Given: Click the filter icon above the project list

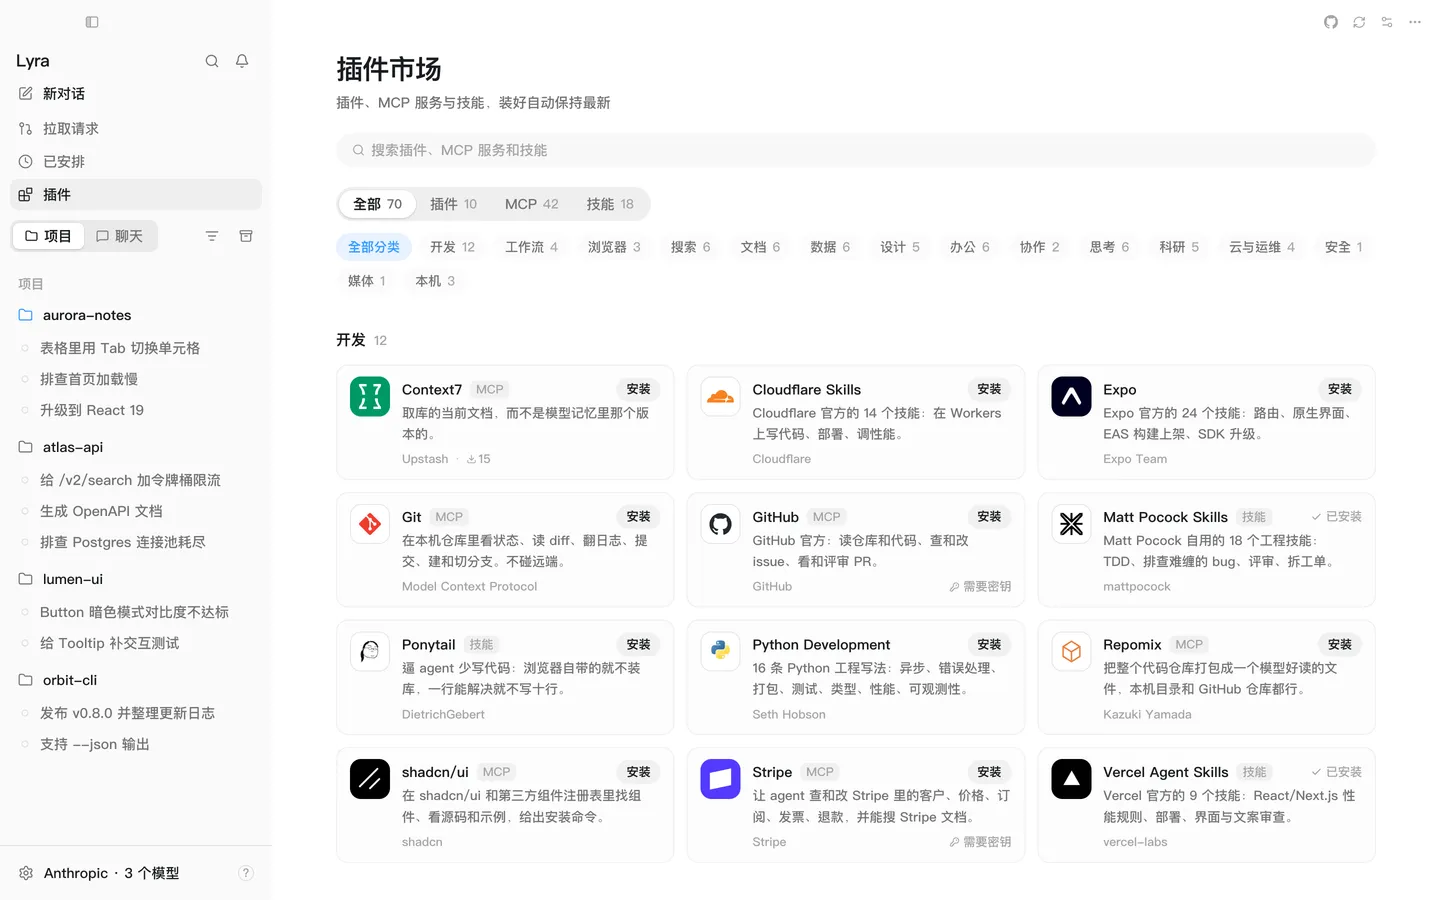Looking at the screenshot, I should 212,236.
